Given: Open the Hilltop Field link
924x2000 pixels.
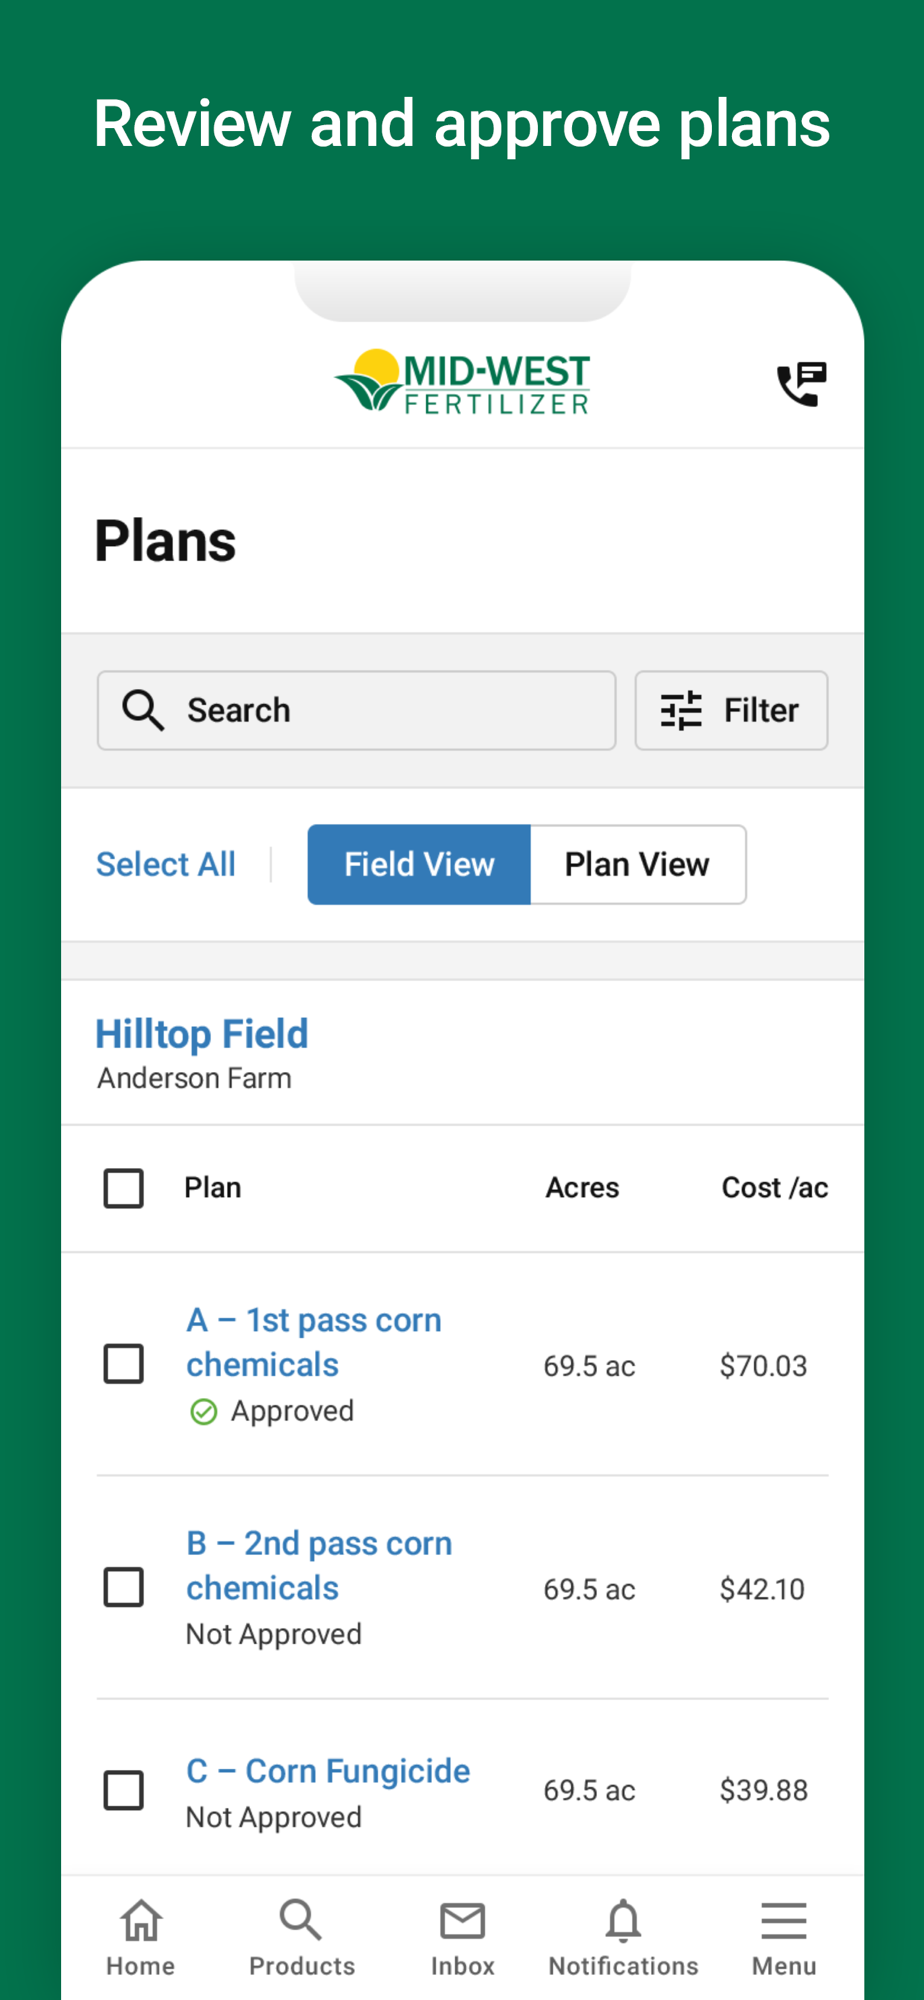Looking at the screenshot, I should (202, 1034).
